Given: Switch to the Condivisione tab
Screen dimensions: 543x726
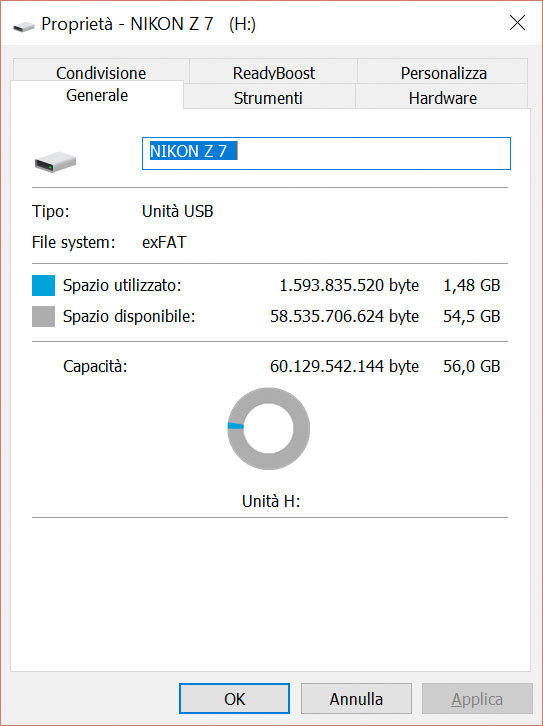Looking at the screenshot, I should point(101,72).
